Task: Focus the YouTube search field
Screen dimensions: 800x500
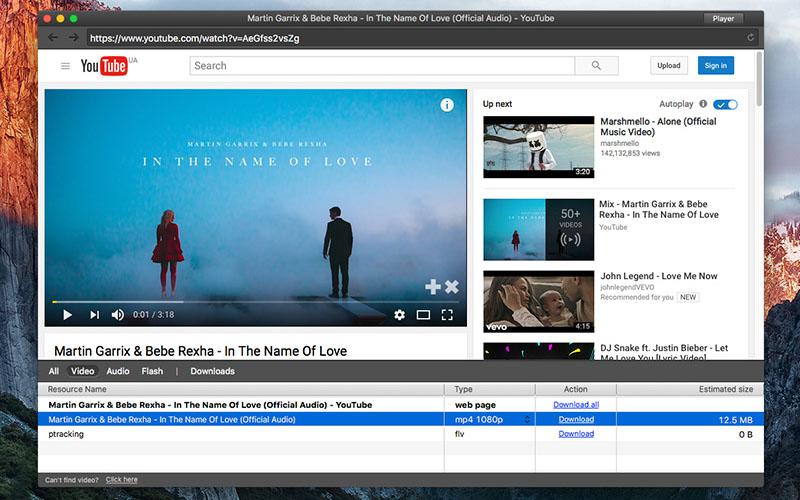Action: [382, 66]
